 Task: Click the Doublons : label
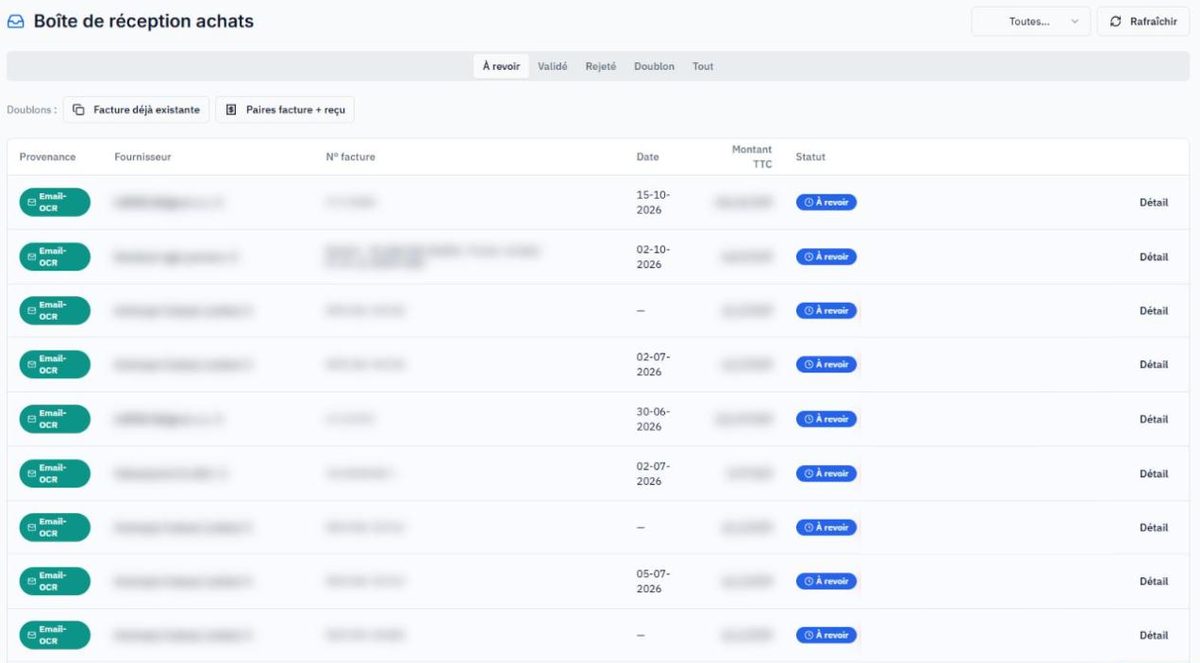coord(32,110)
